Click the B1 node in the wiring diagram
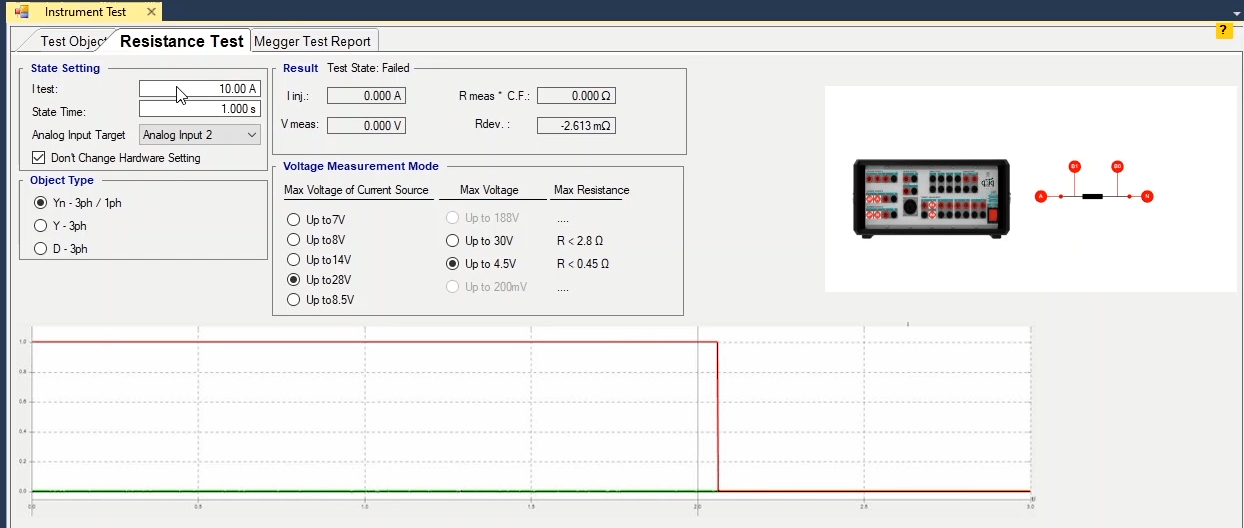This screenshot has width=1244, height=528. (1074, 166)
